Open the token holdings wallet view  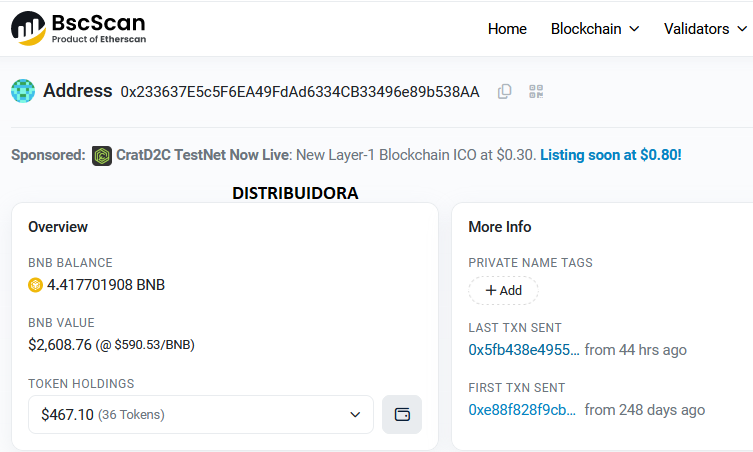[x=402, y=414]
